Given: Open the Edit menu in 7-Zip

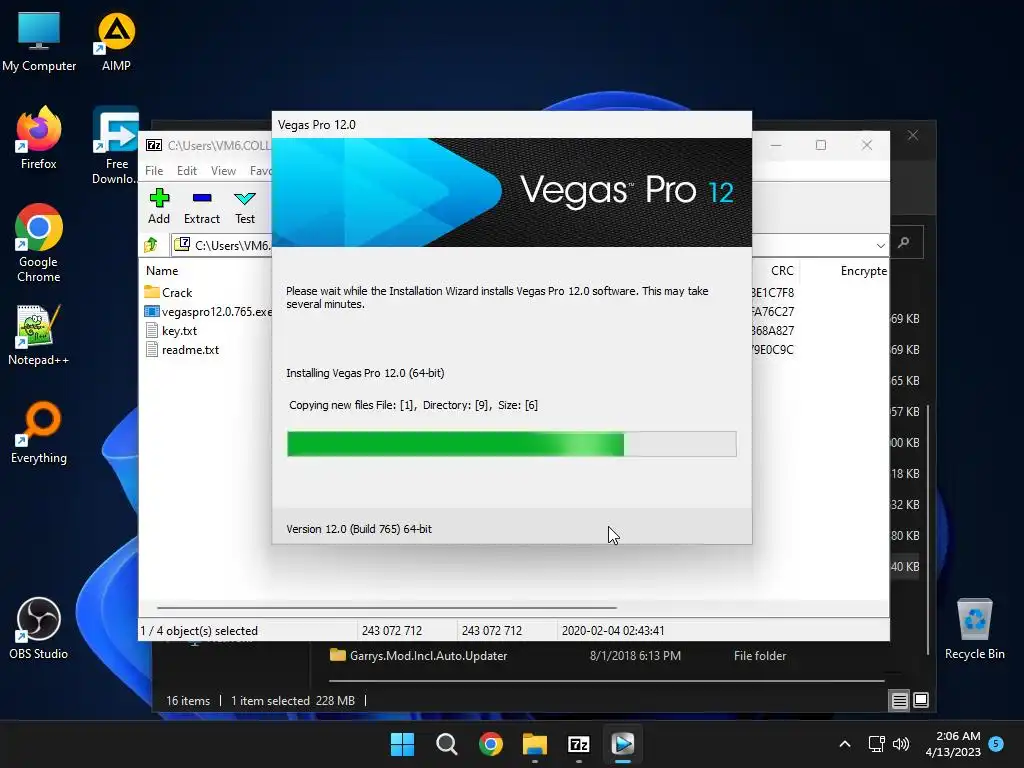Looking at the screenshot, I should [x=187, y=170].
